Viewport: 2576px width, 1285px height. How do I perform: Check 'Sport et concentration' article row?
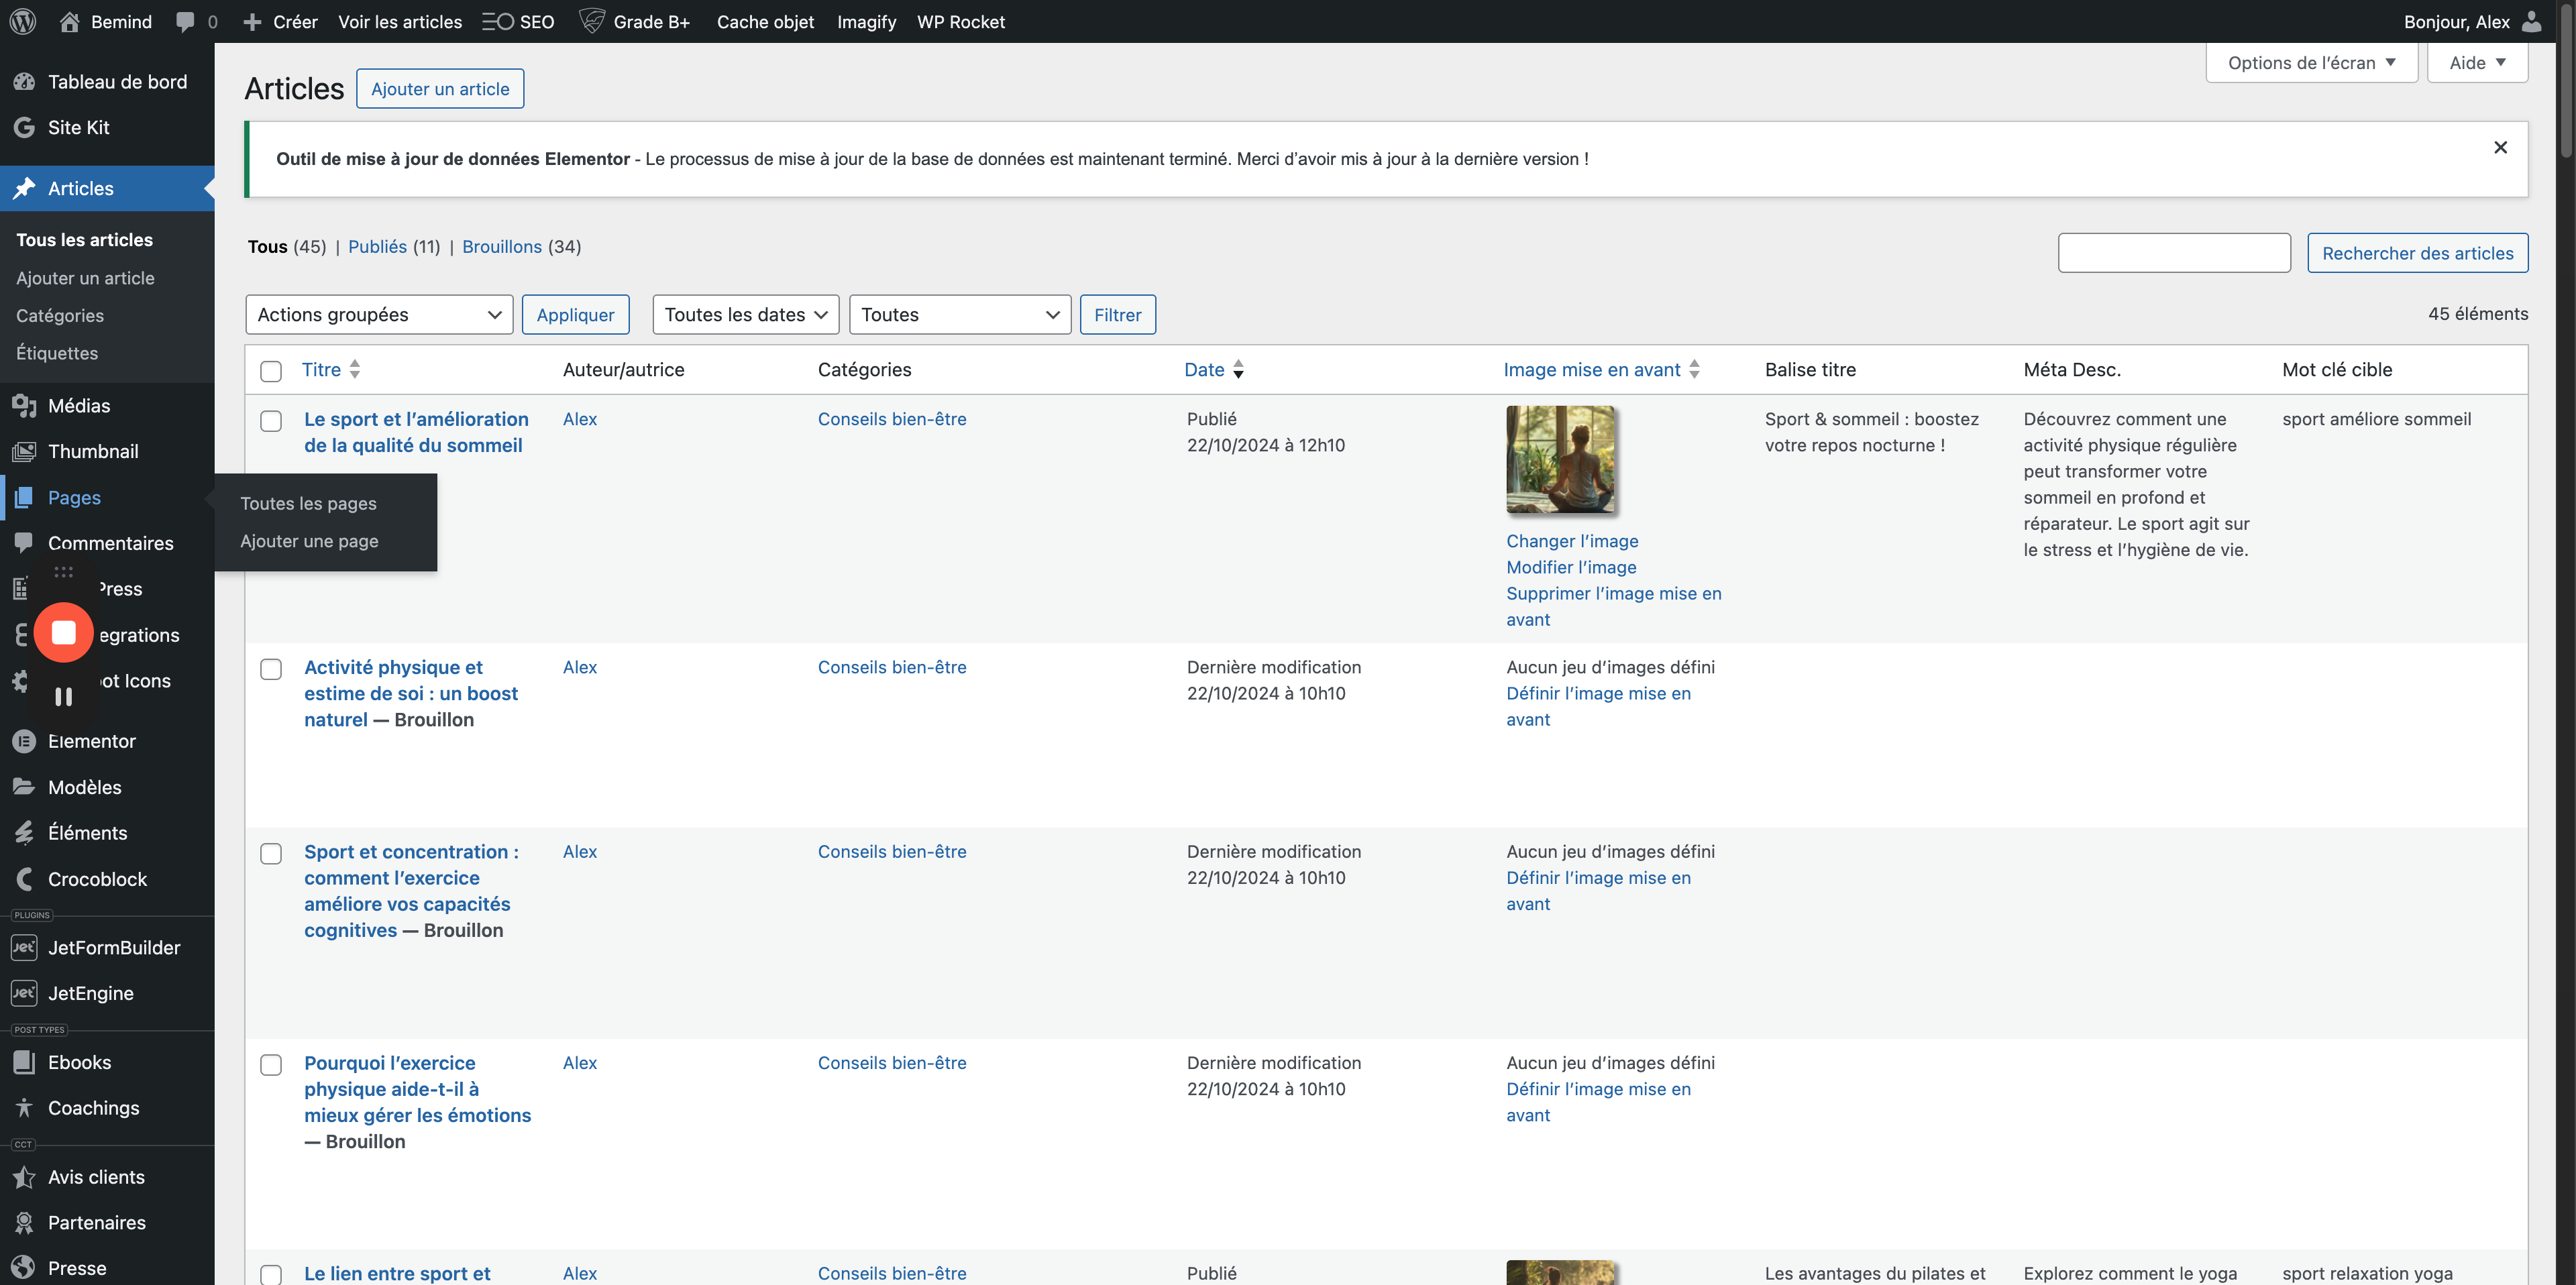tap(271, 853)
